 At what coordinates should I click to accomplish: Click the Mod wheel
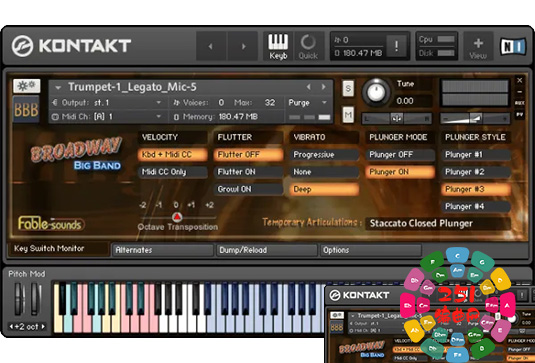35,299
